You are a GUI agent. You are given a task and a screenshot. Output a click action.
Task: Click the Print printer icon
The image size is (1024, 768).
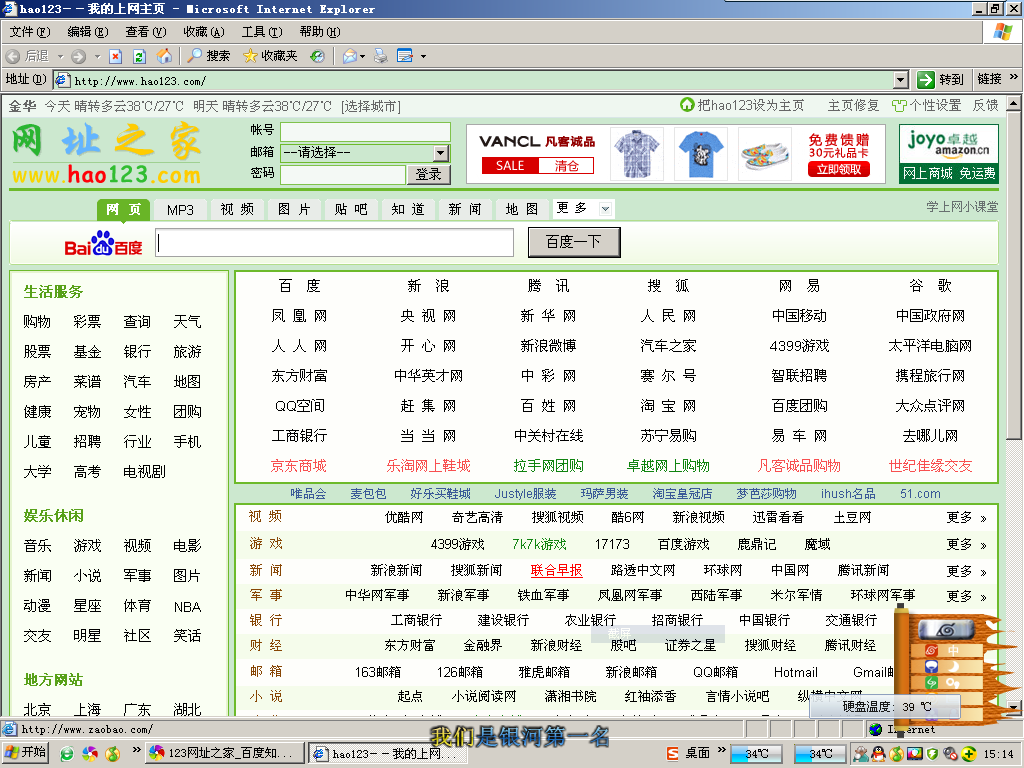381,56
